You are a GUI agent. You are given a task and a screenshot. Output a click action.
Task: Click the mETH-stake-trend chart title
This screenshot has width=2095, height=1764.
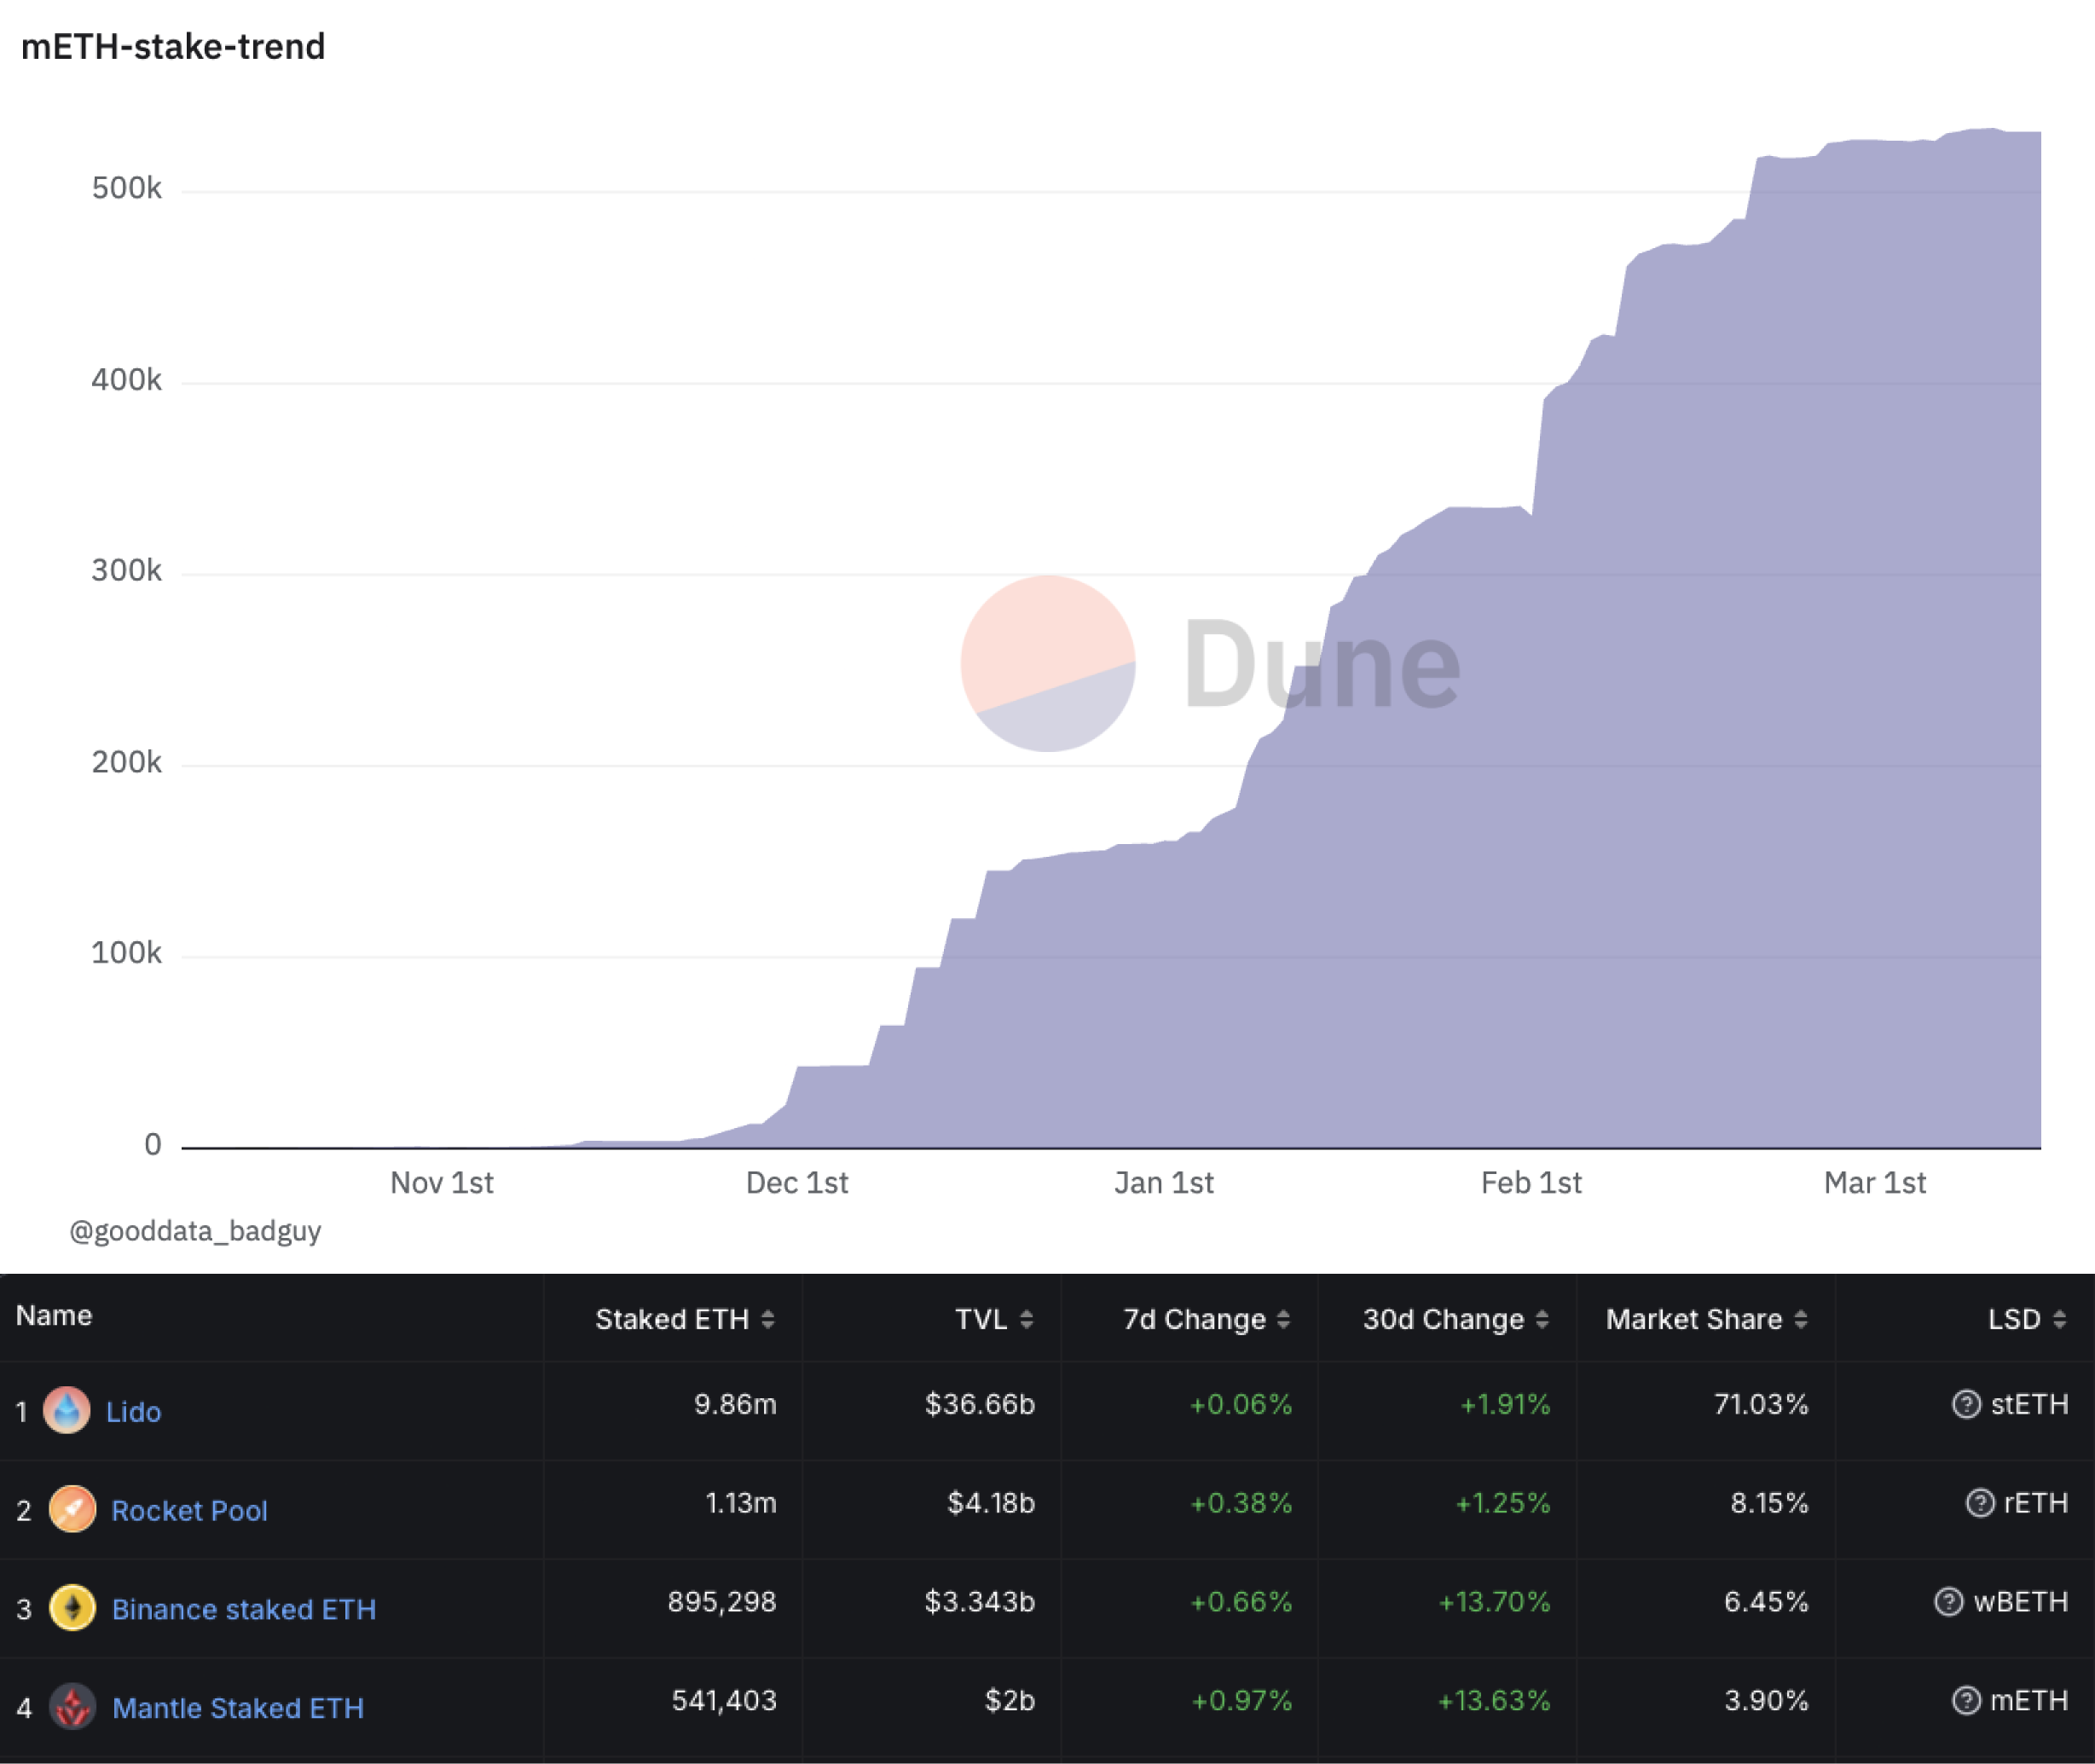click(x=173, y=46)
